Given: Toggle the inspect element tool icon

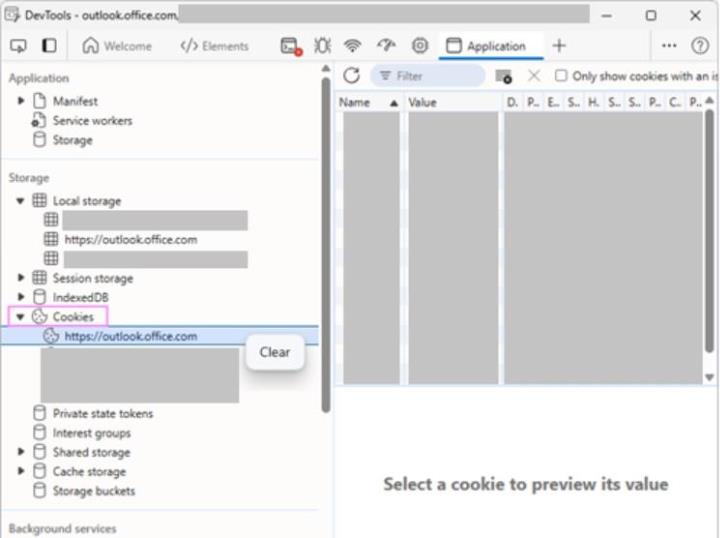Looking at the screenshot, I should pyautogui.click(x=18, y=46).
